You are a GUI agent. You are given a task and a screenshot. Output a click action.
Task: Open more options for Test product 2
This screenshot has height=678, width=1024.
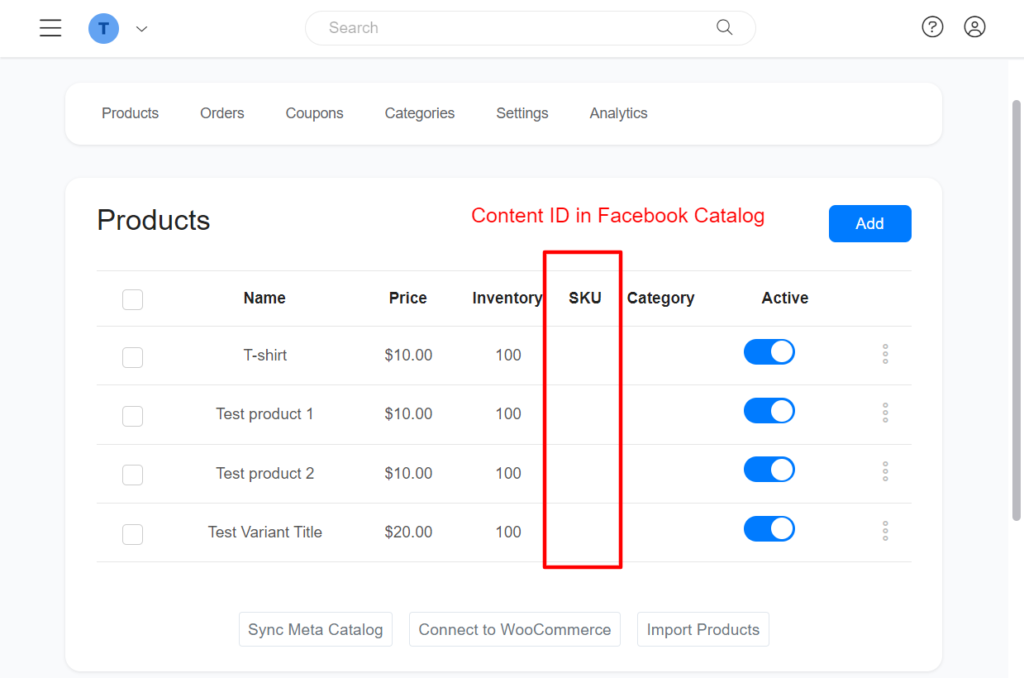885,472
